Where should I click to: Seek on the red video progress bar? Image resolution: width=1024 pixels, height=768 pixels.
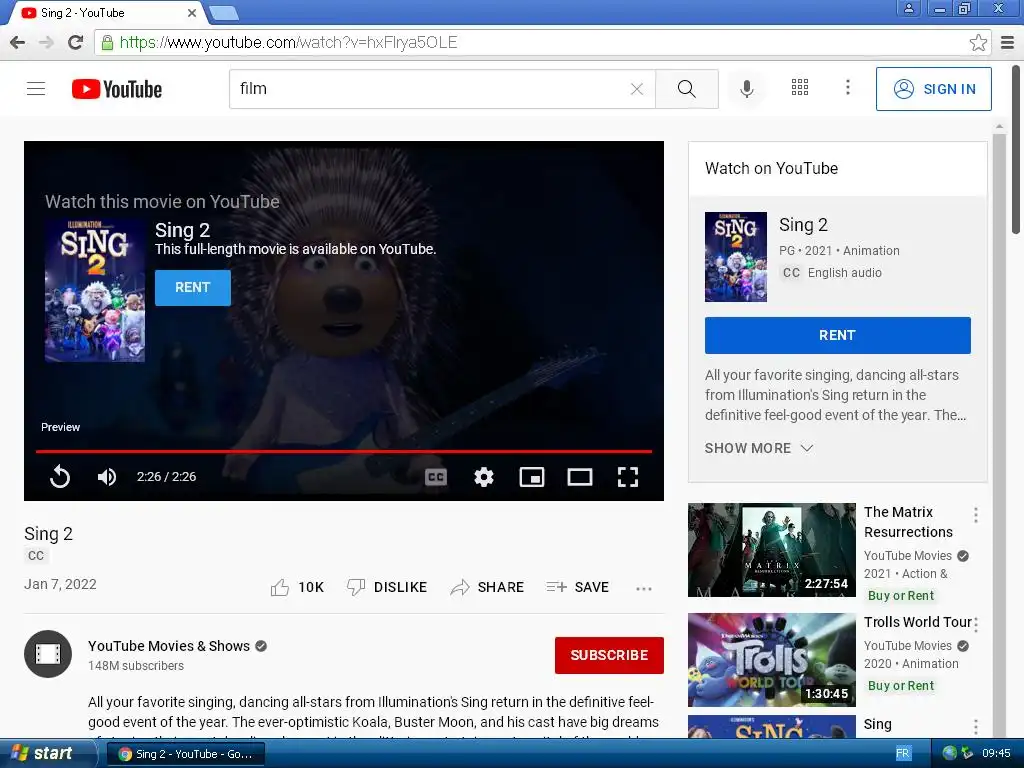[x=344, y=451]
